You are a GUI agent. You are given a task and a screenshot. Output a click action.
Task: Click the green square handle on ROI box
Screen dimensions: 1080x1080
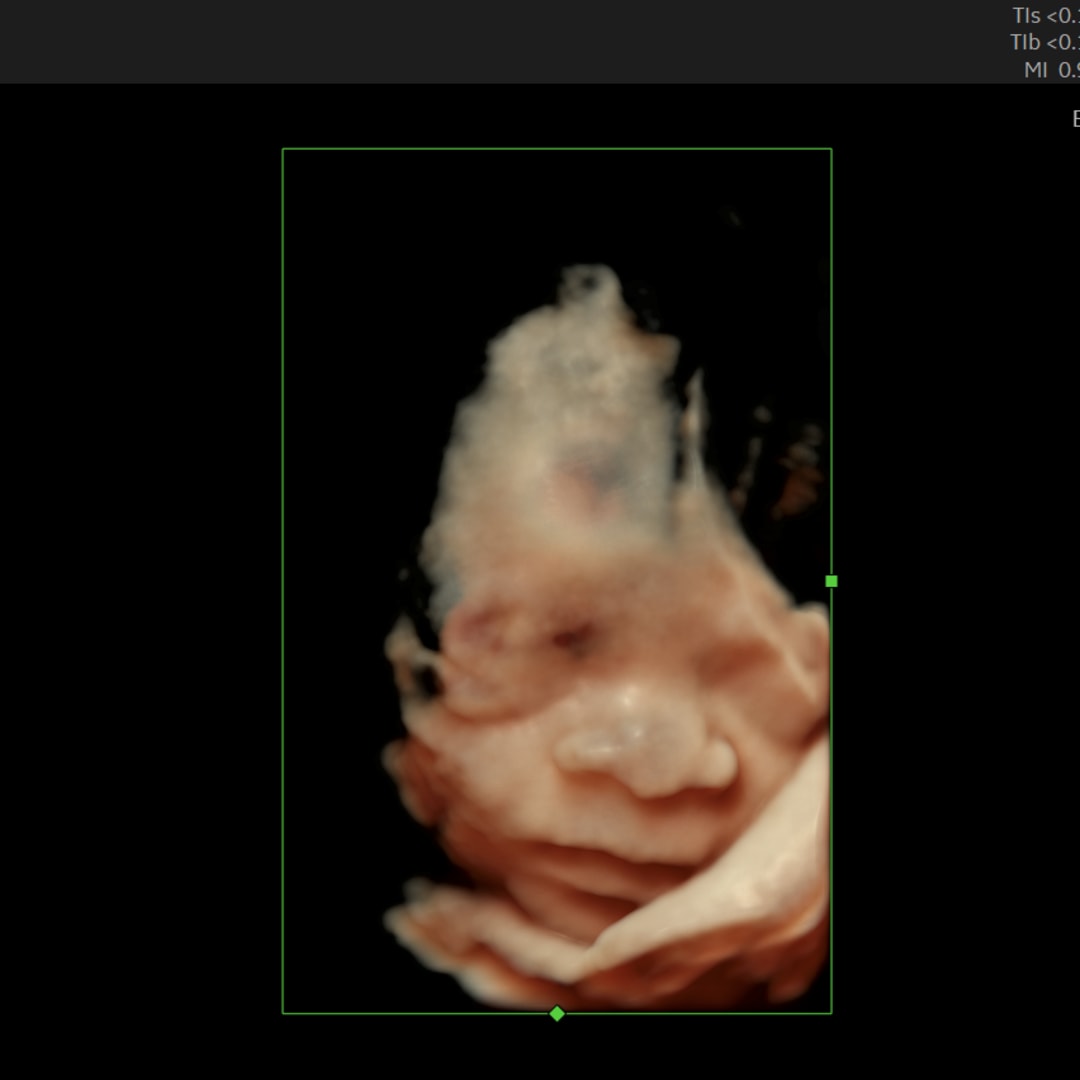click(831, 581)
